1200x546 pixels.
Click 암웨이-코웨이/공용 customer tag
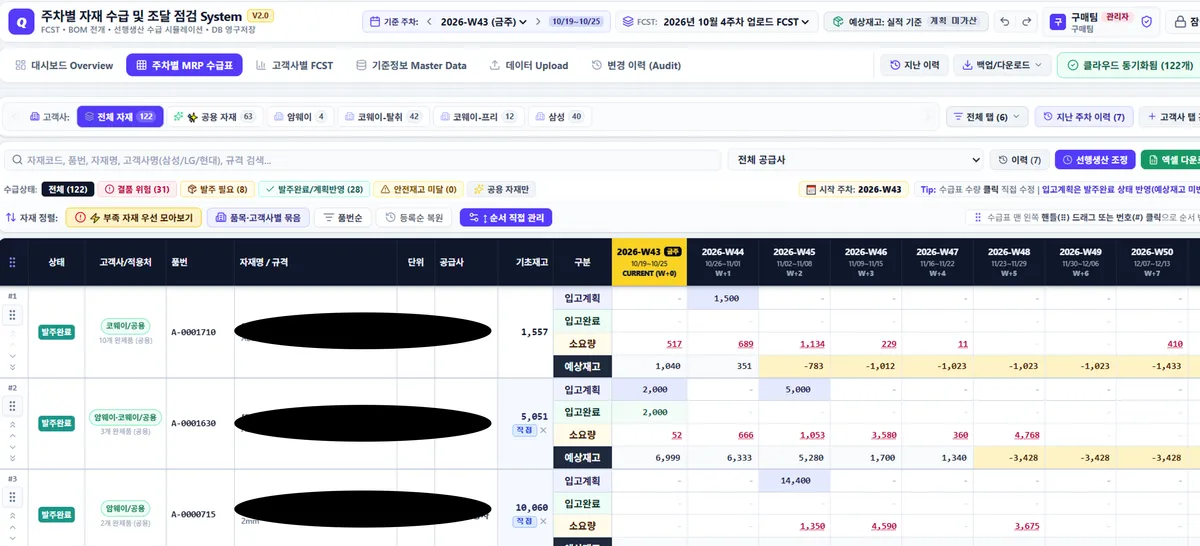coord(125,417)
